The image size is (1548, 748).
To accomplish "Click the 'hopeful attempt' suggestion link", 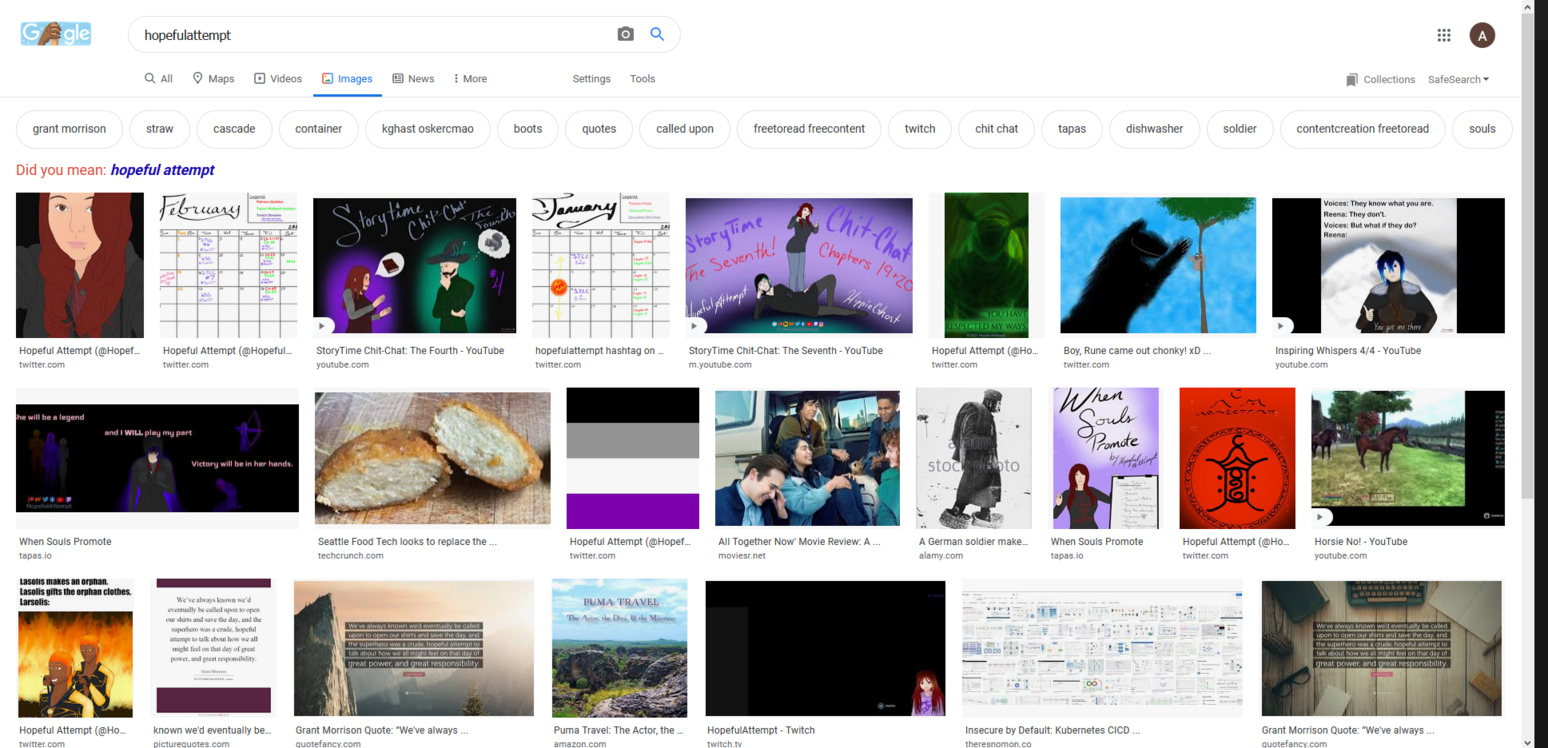I will pyautogui.click(x=162, y=170).
